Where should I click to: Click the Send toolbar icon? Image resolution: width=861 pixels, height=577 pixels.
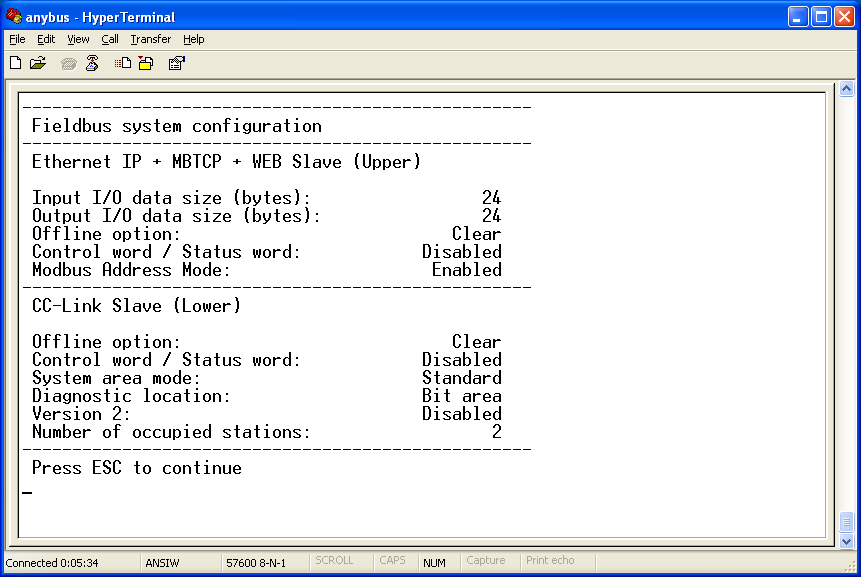point(123,63)
